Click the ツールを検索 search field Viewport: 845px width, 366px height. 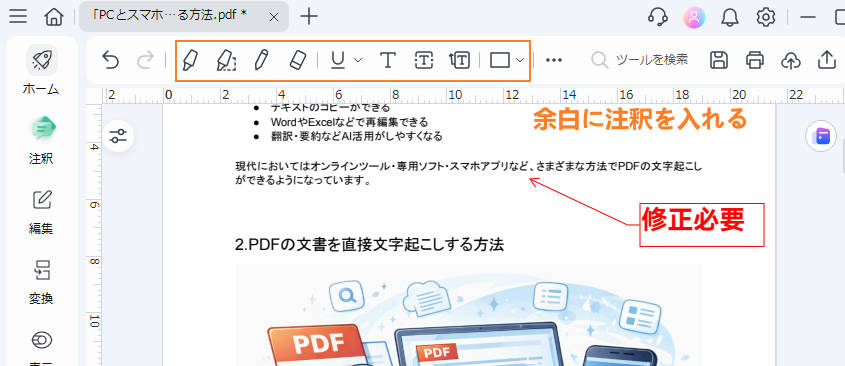click(x=640, y=60)
